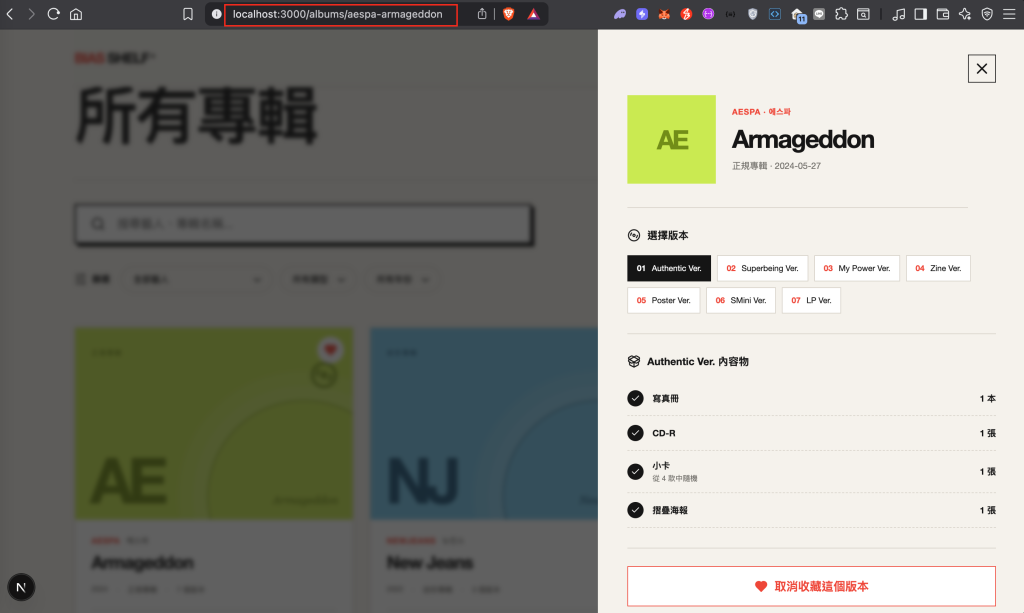Reload the current page

pyautogui.click(x=54, y=14)
